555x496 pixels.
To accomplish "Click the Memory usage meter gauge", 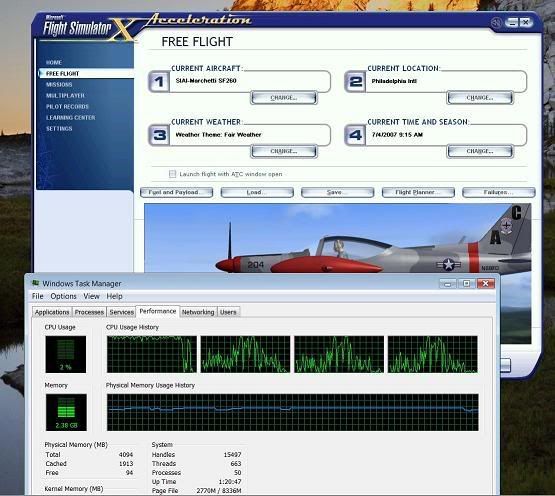I will coord(66,412).
